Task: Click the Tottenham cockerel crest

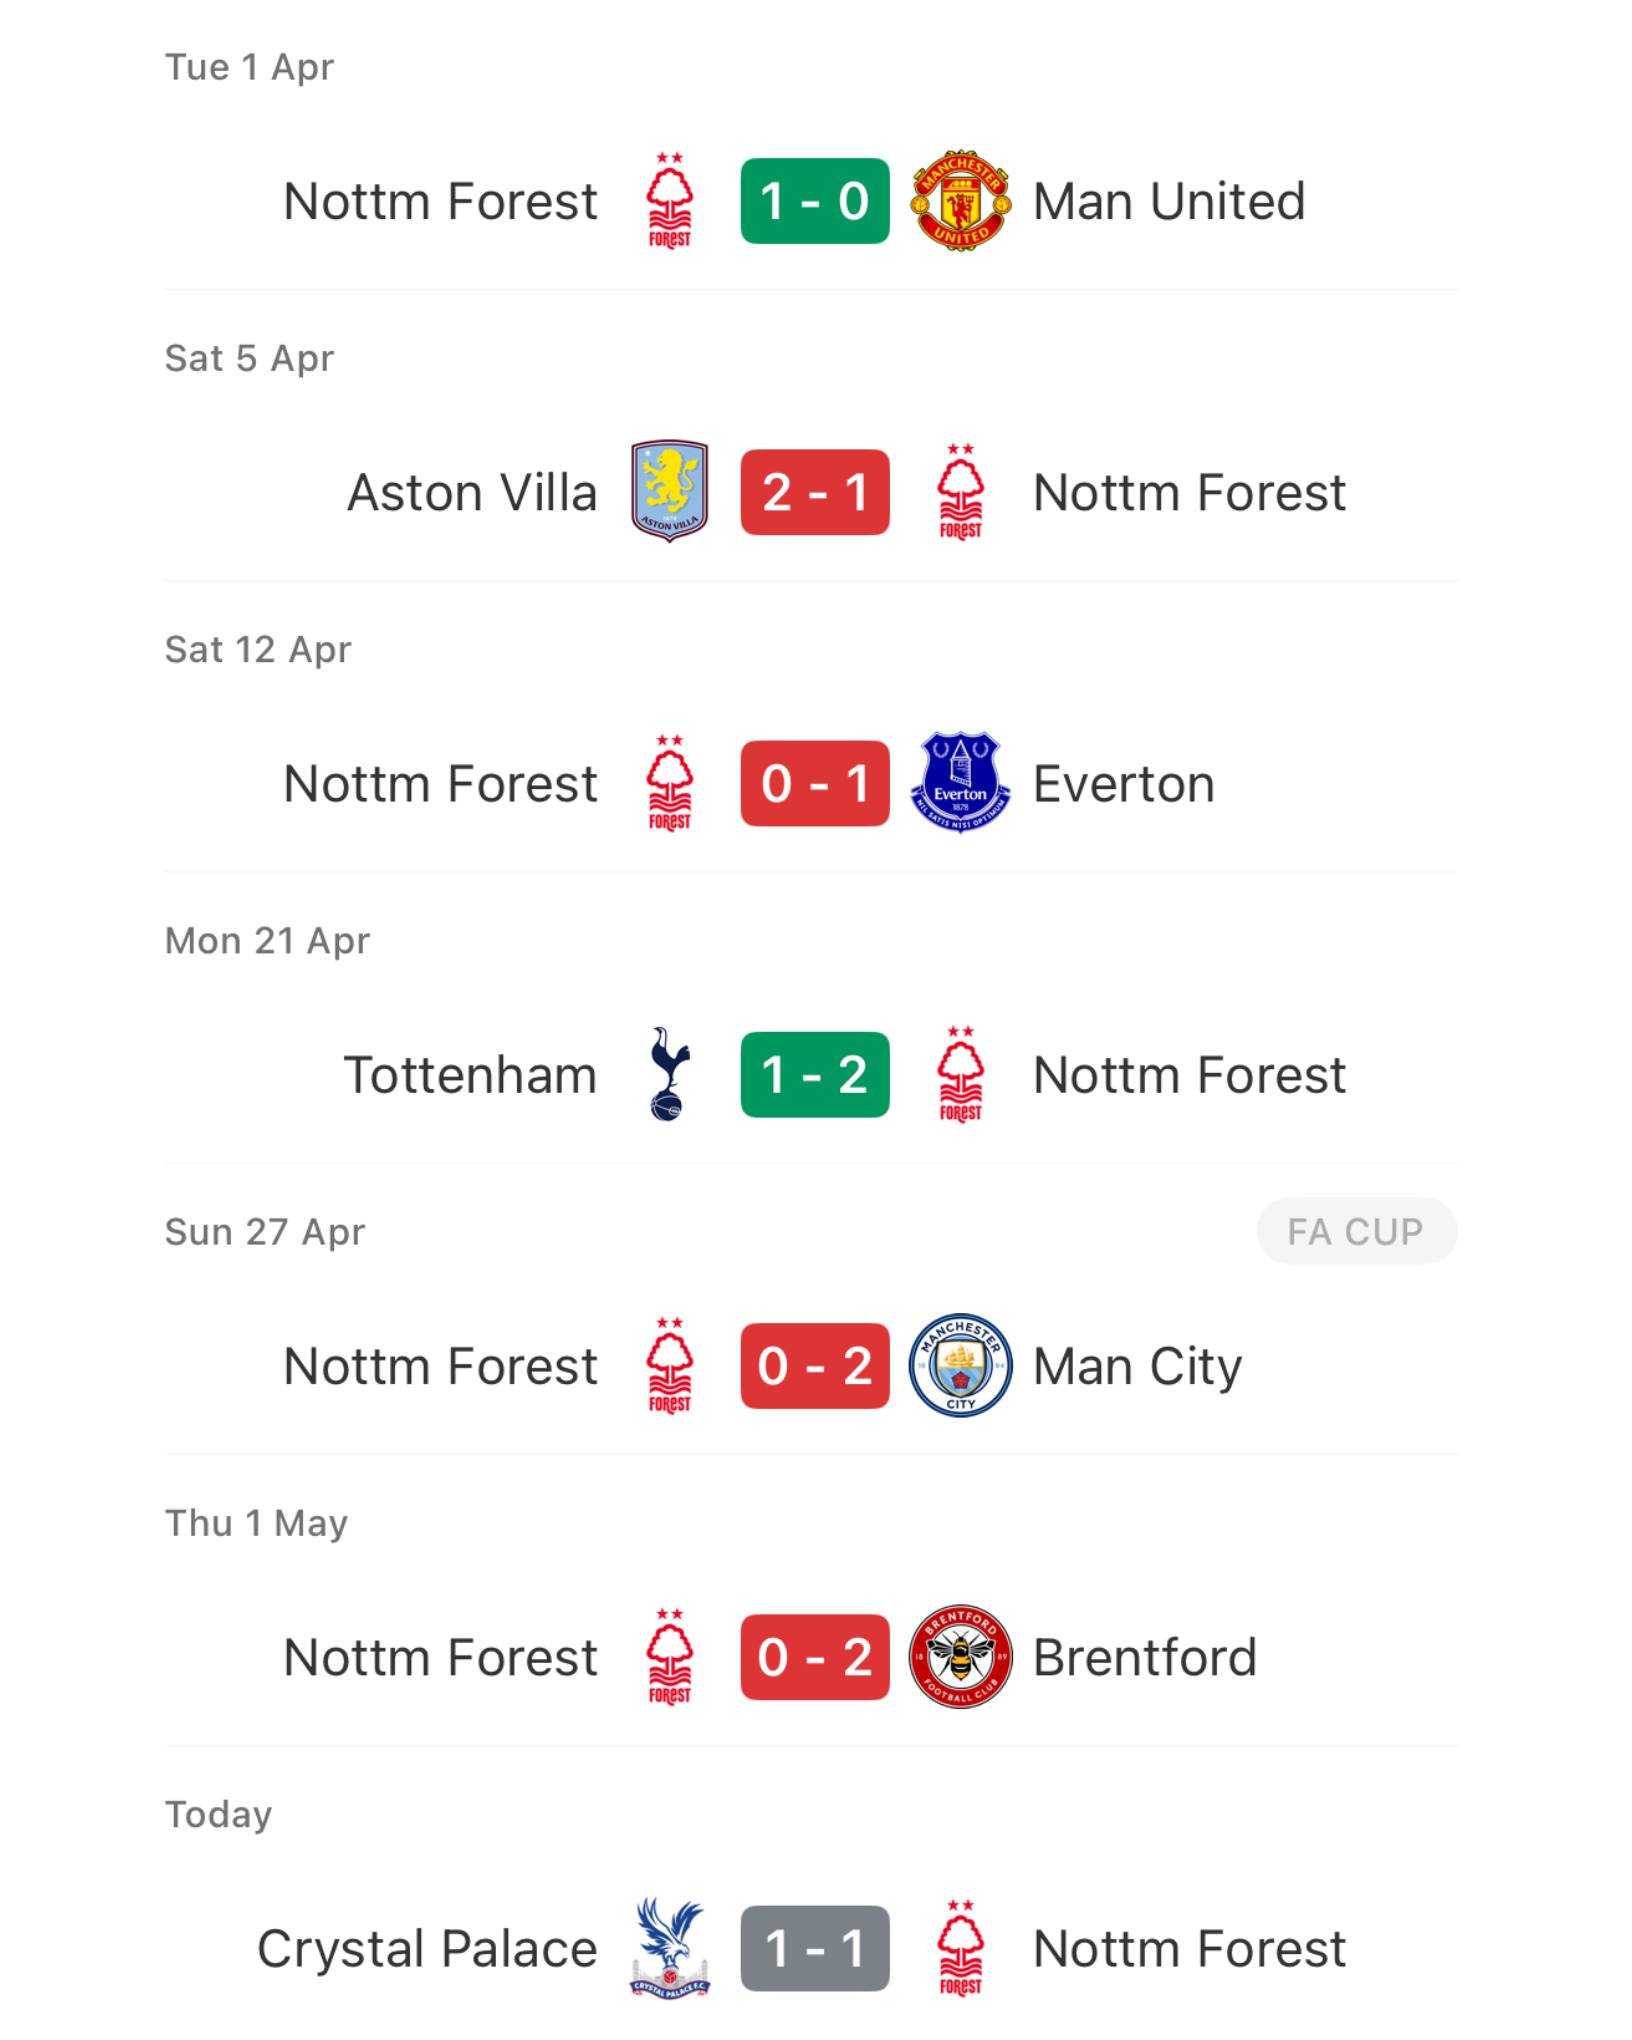Action: tap(670, 1074)
